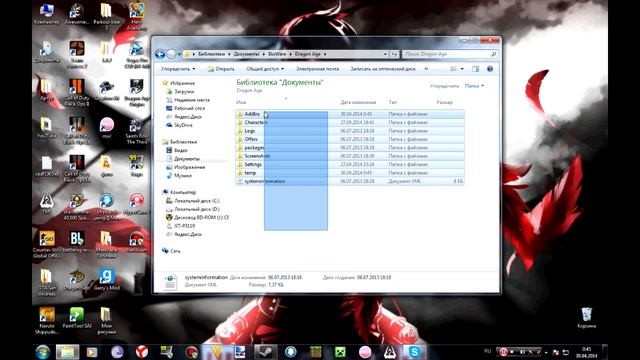Open the Naruto Shippuden desktop shortcut
The height and width of the screenshot is (360, 640).
click(x=47, y=320)
